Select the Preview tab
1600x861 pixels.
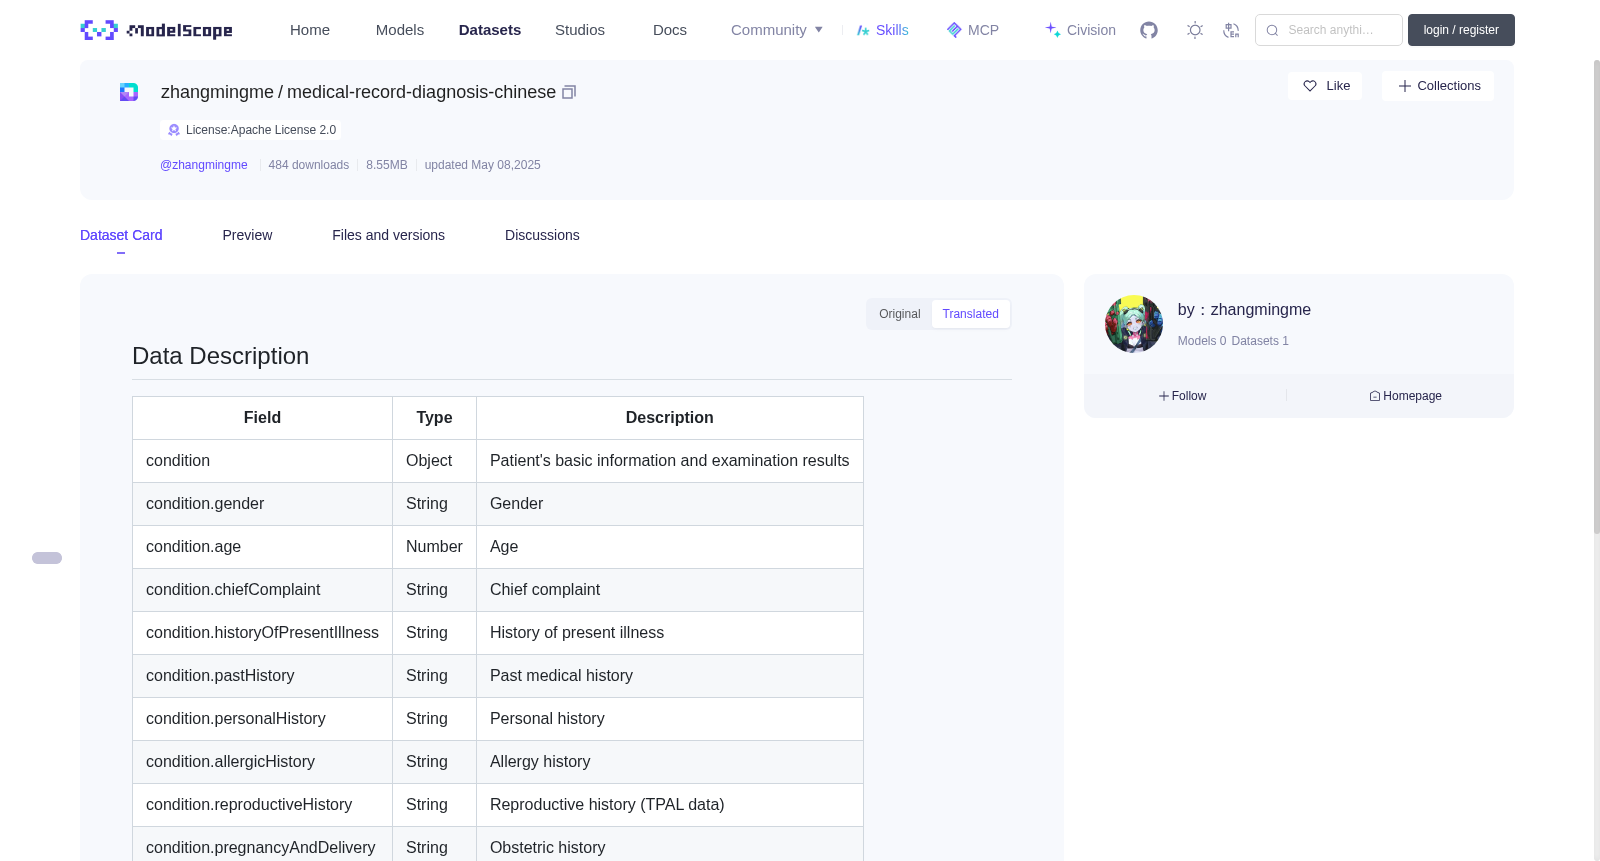pyautogui.click(x=247, y=235)
